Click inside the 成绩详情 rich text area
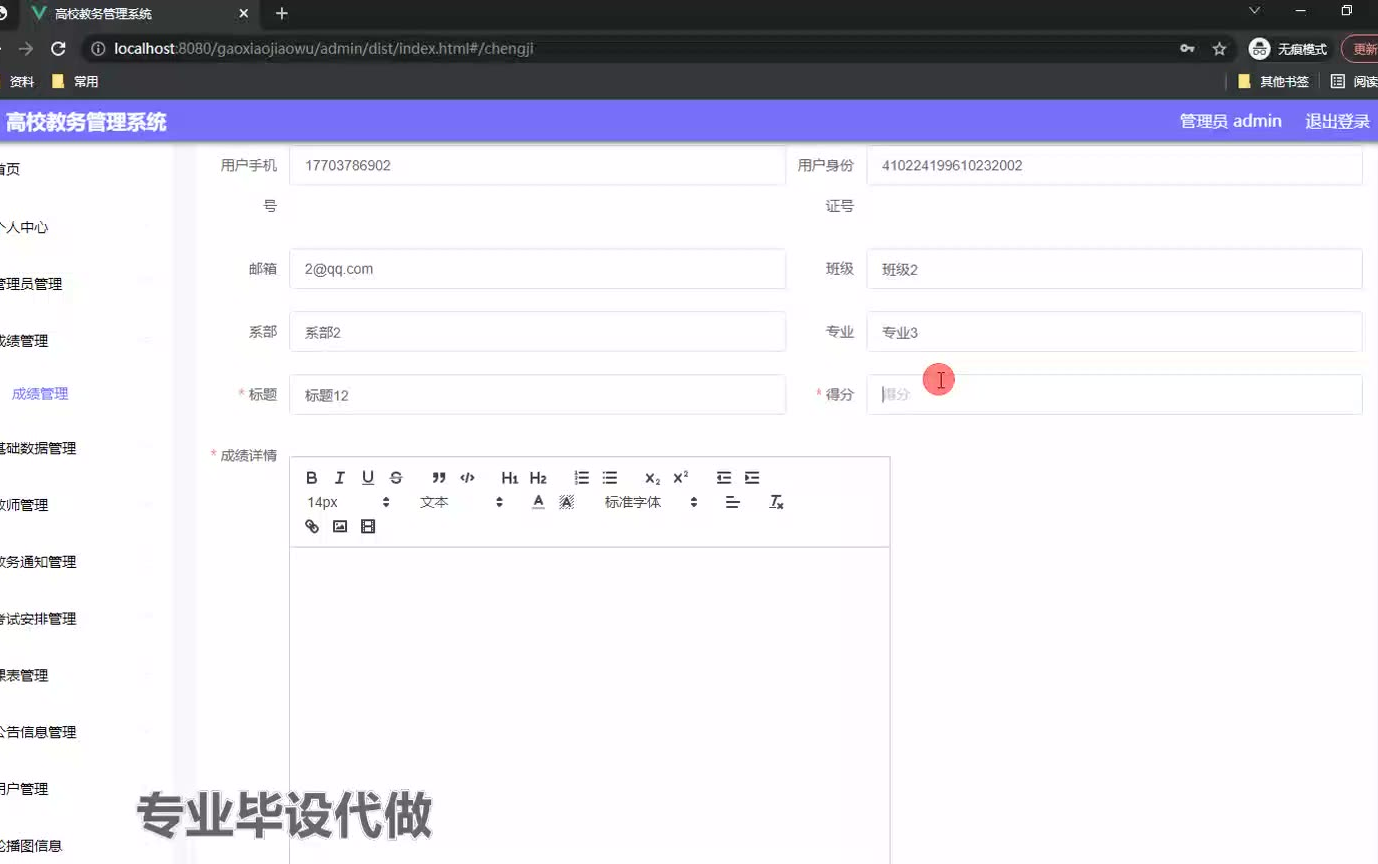This screenshot has width=1378, height=864. [x=590, y=705]
